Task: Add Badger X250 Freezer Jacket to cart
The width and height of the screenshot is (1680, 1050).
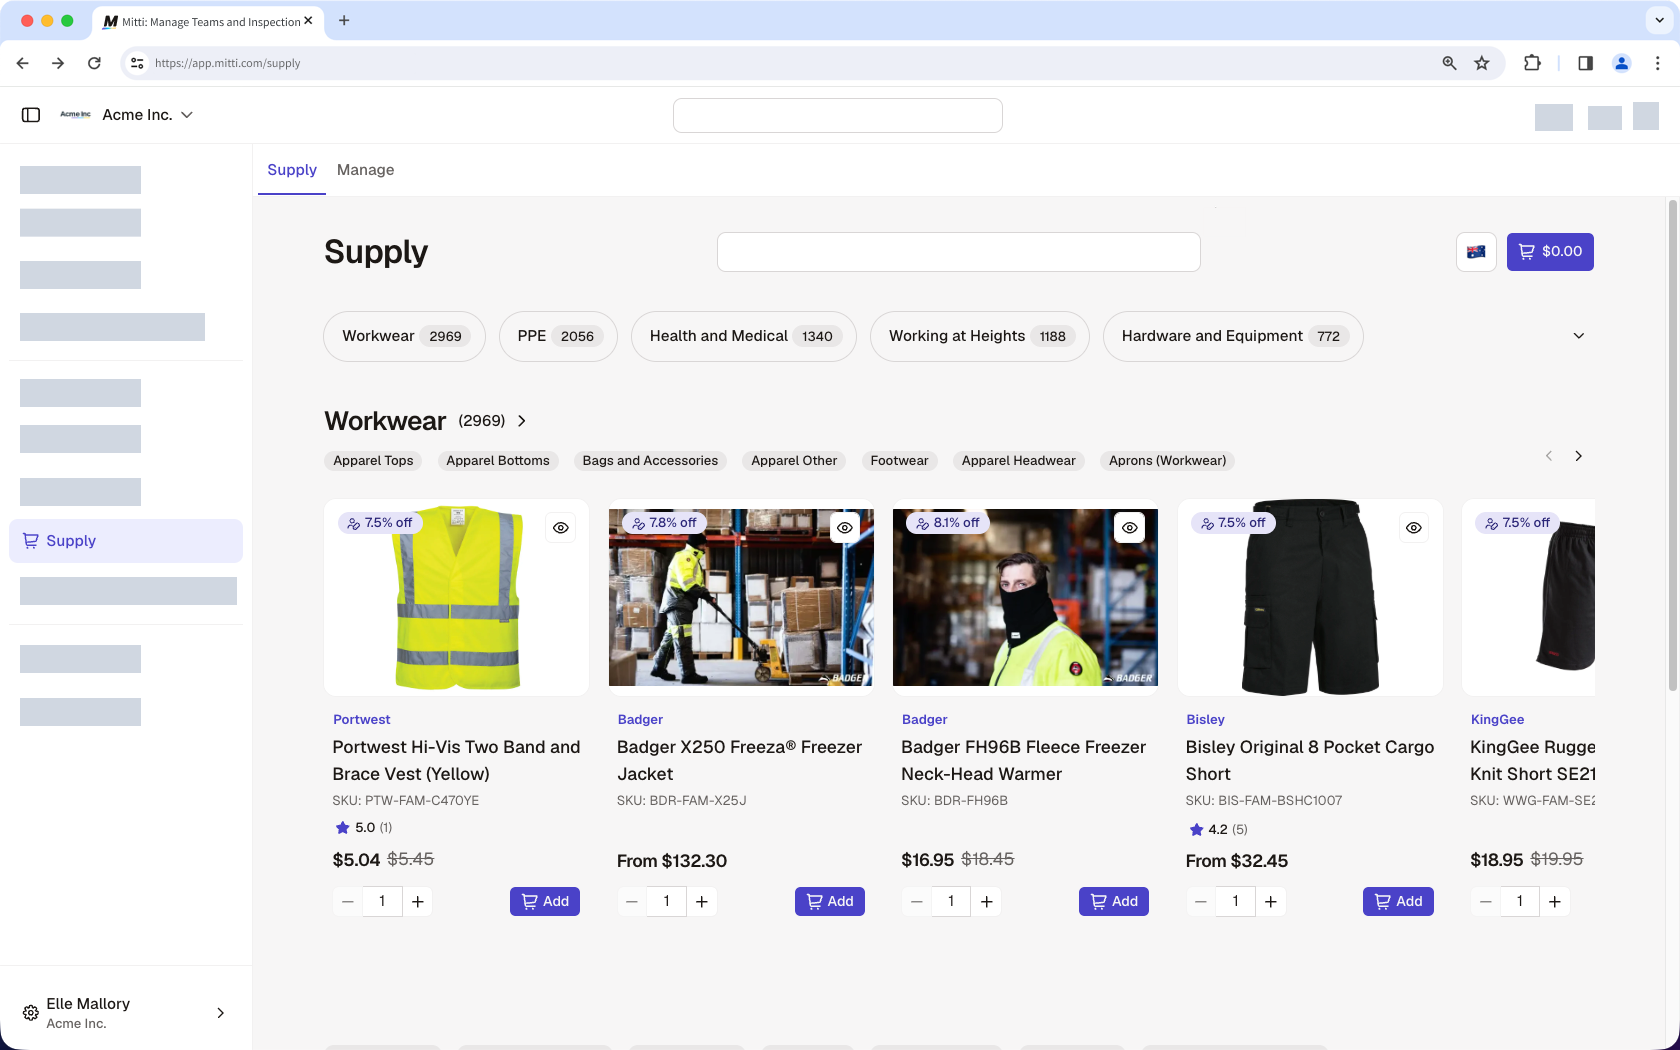Action: point(830,902)
